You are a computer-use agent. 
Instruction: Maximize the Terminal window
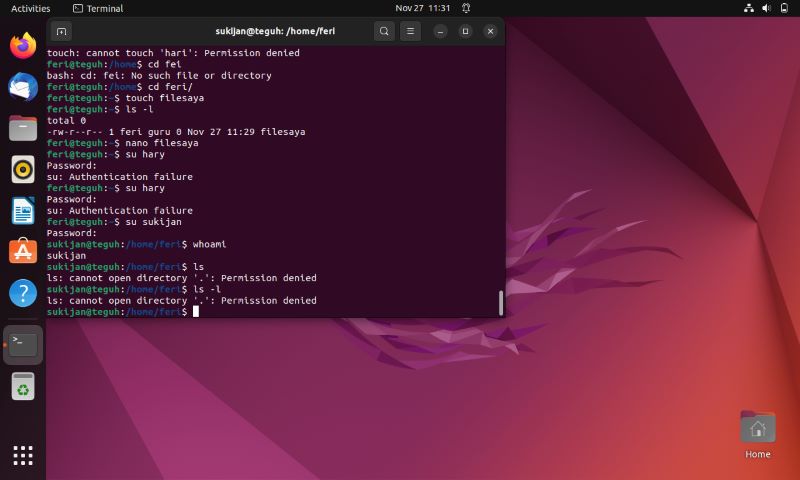tap(465, 31)
